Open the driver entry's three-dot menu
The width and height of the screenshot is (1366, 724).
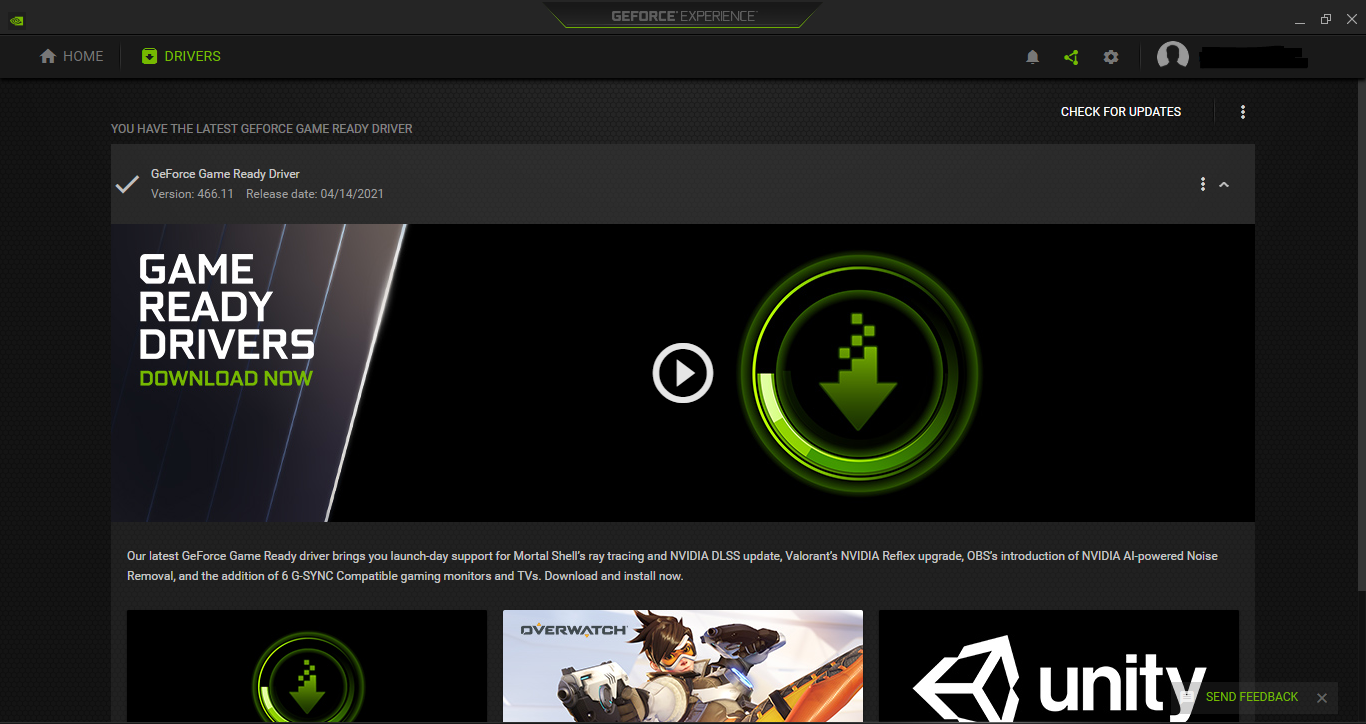1203,184
